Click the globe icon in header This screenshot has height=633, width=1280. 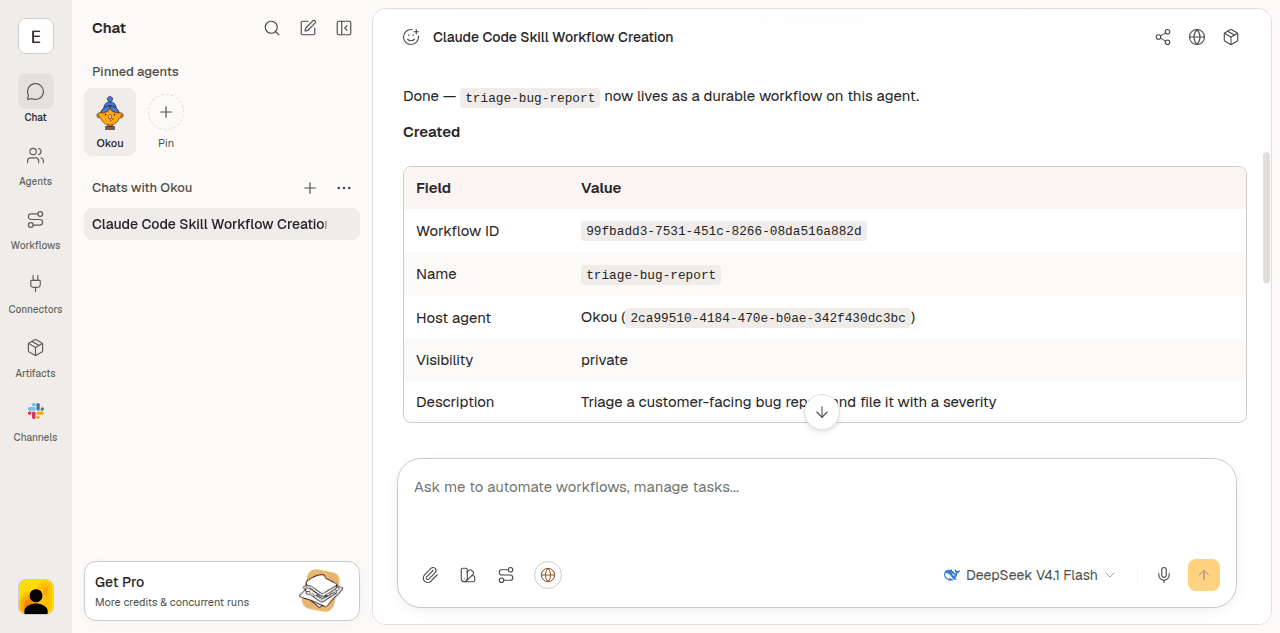pos(1197,37)
